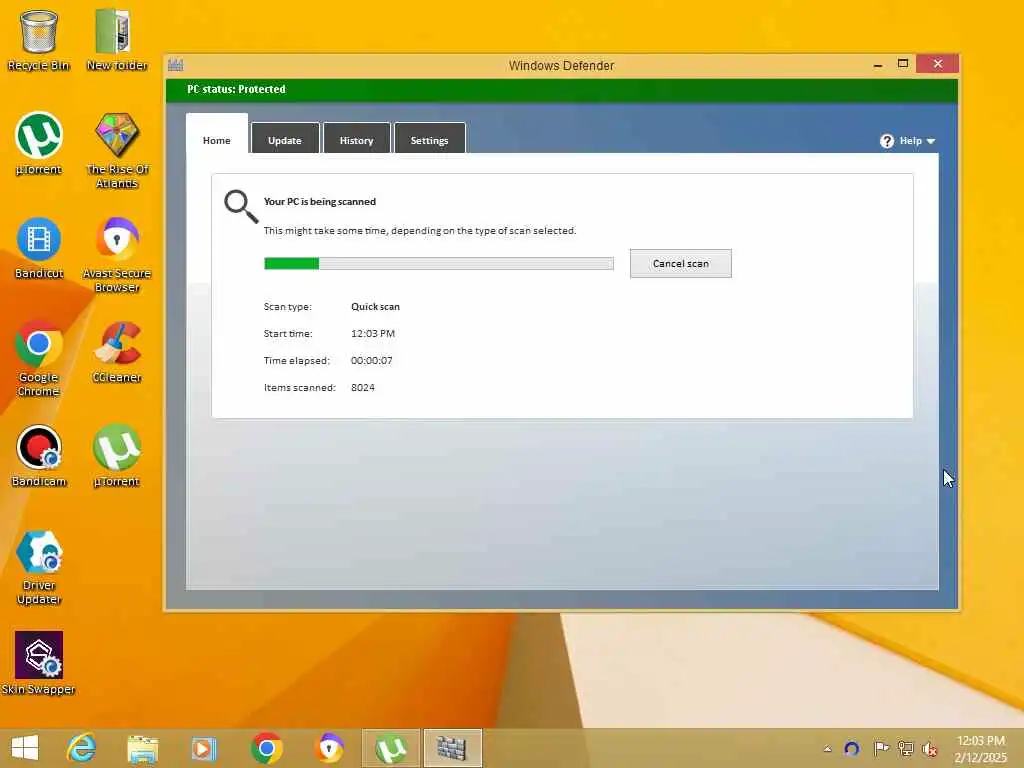Select the Google Chrome desktop icon

click(39, 358)
